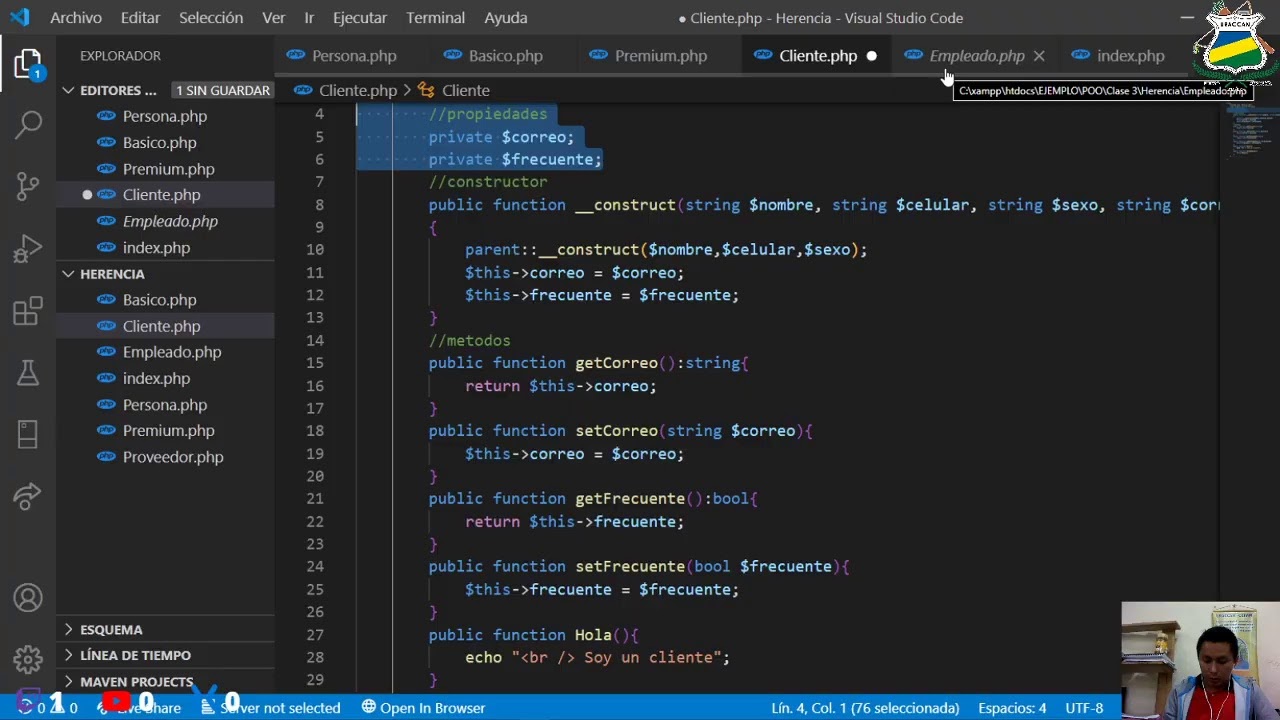Open the Selección menu

click(x=211, y=18)
